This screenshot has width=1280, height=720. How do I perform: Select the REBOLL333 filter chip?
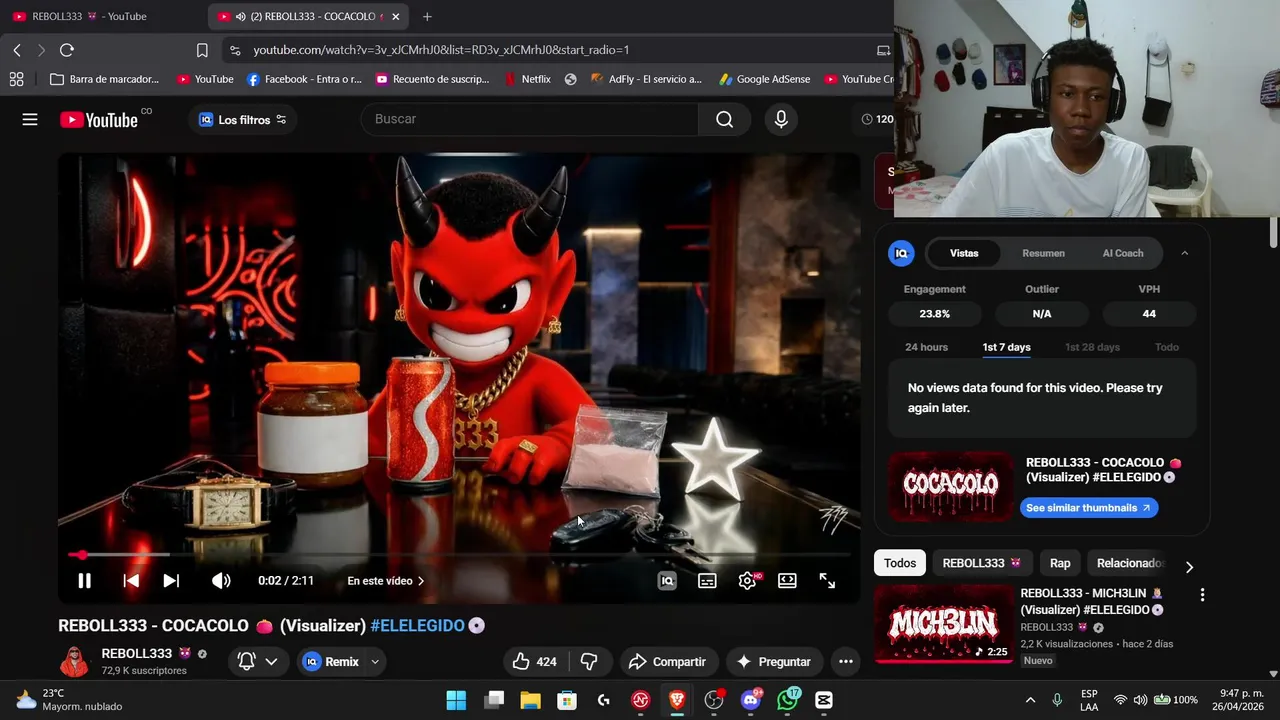982,563
